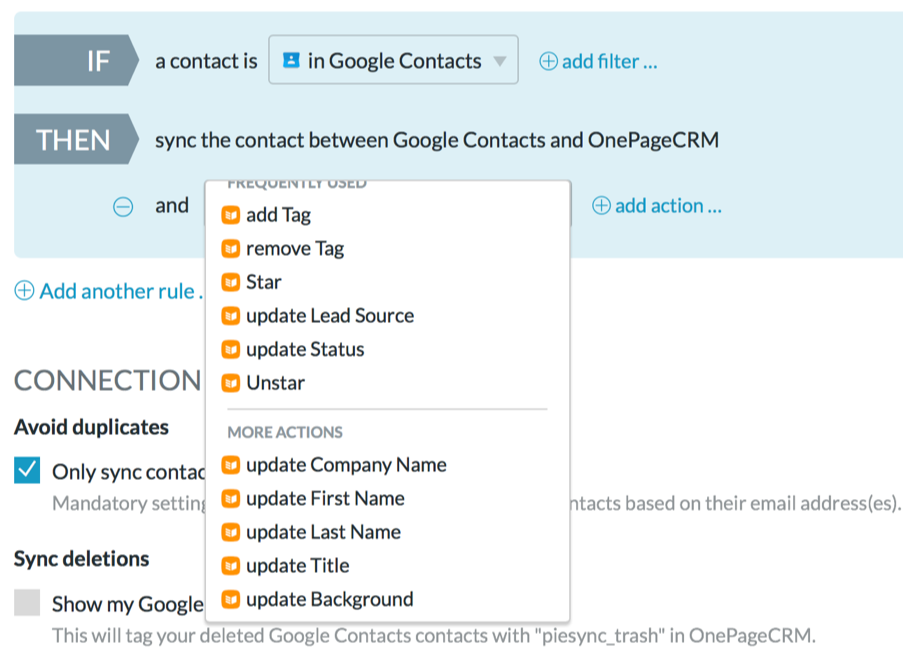Click the dropdown arrow in Google Contacts selector

[500, 61]
